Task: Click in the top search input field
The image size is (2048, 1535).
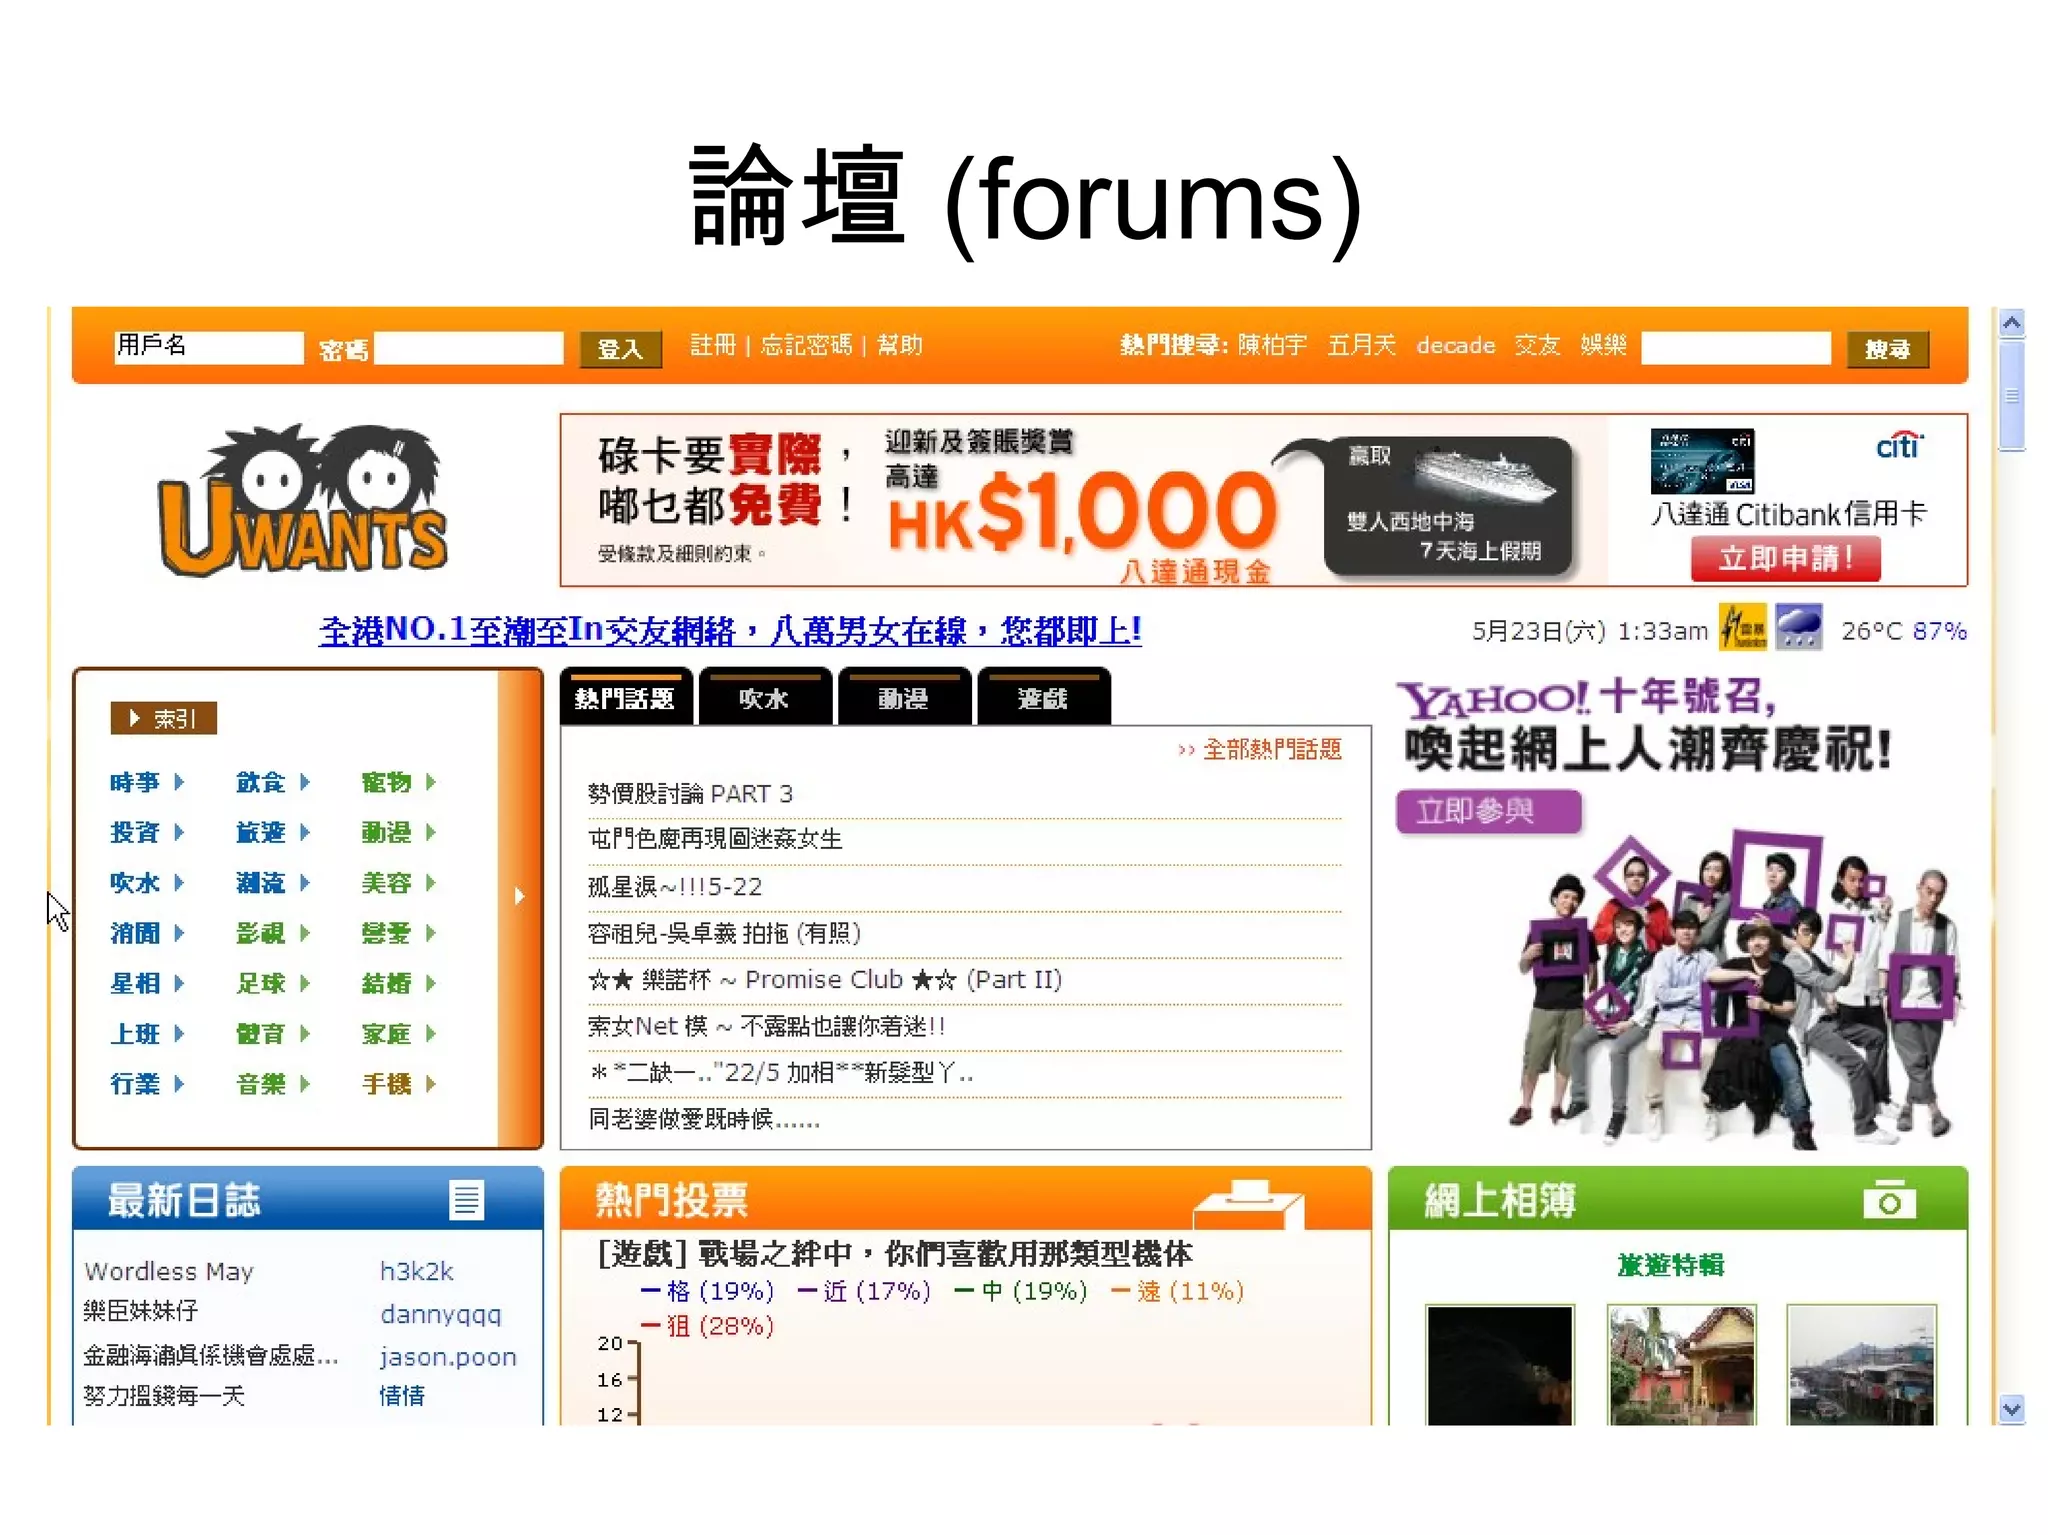Action: (x=1736, y=348)
